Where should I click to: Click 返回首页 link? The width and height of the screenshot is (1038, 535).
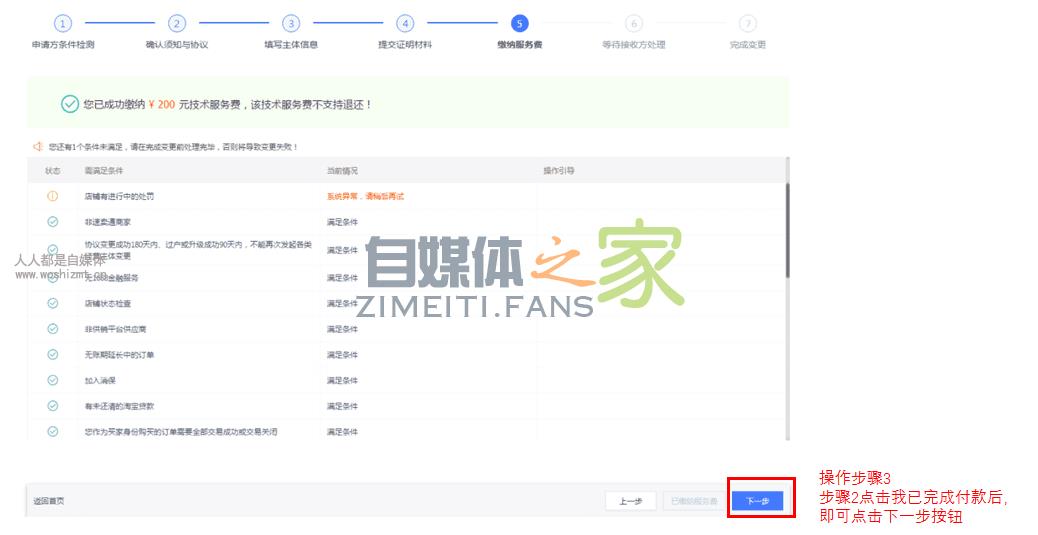pyautogui.click(x=49, y=501)
